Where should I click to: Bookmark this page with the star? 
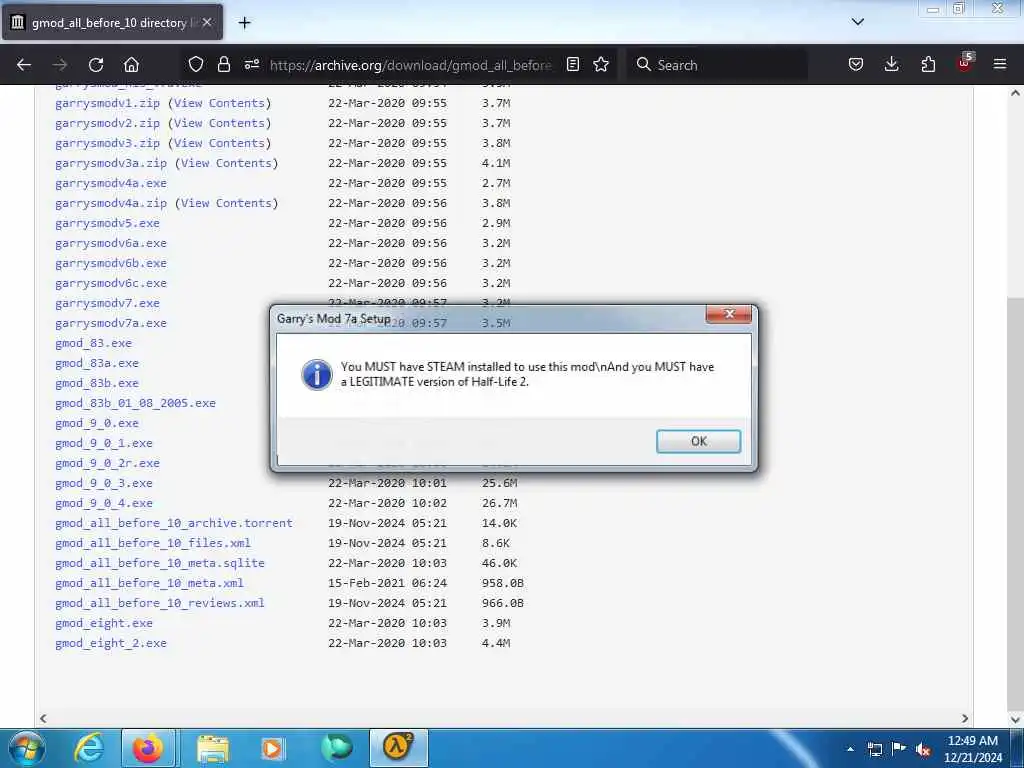click(x=601, y=64)
